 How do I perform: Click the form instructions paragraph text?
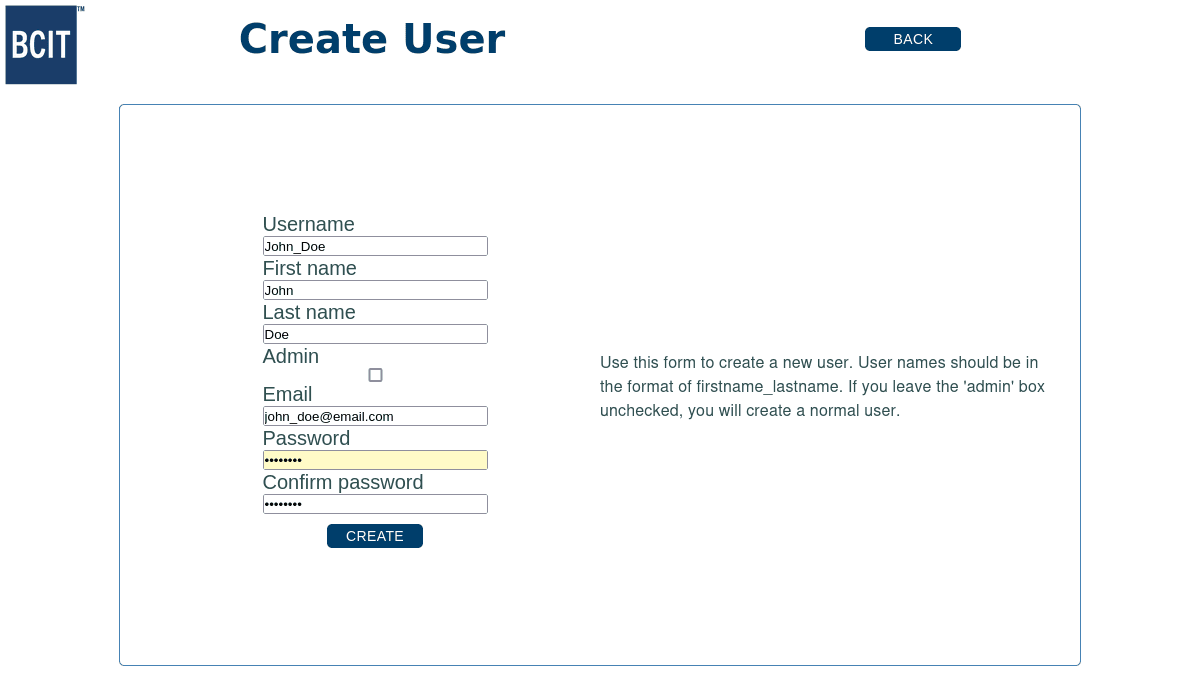822,386
